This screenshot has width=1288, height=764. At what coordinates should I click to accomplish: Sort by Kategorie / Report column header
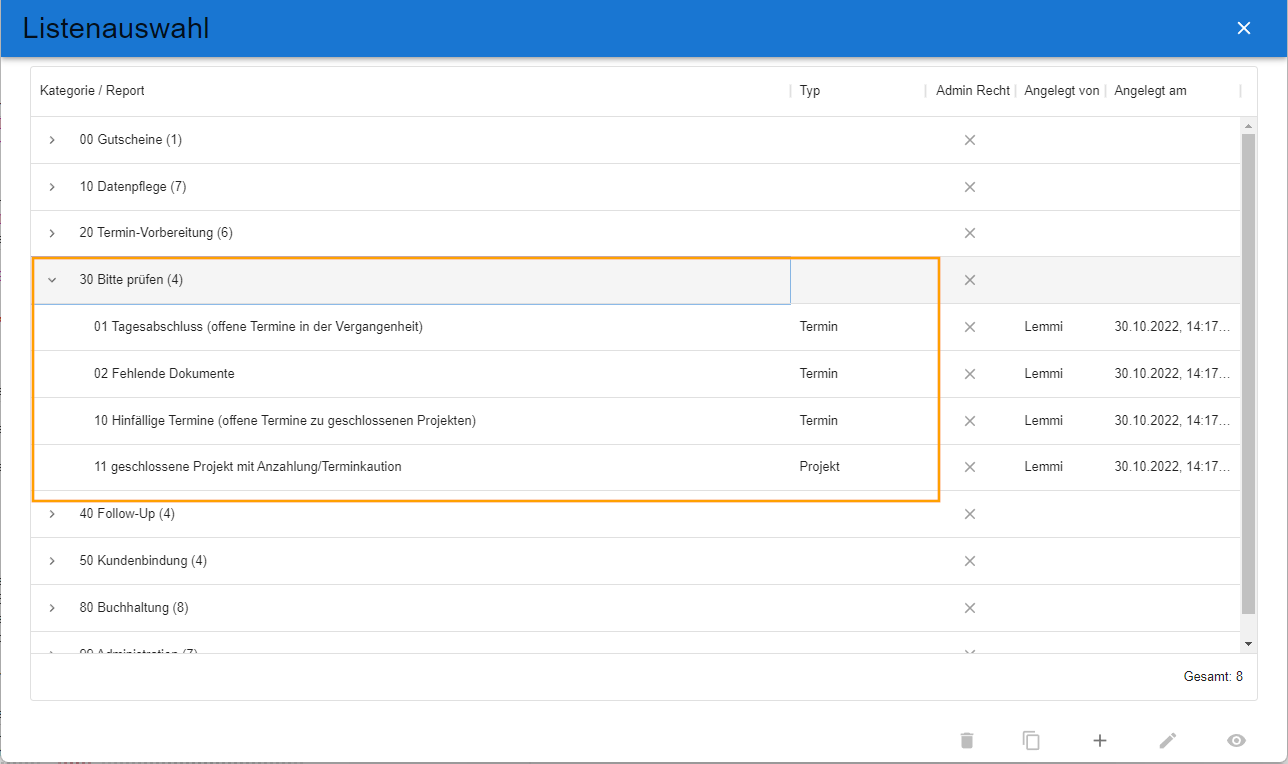click(x=92, y=91)
